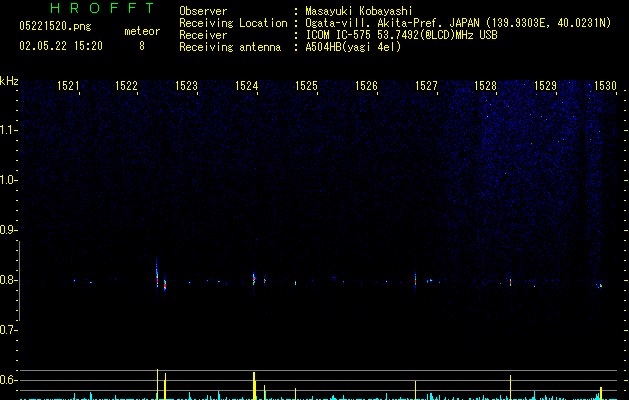Click the 1523 time marker
This screenshot has width=629, height=400.
coord(187,86)
